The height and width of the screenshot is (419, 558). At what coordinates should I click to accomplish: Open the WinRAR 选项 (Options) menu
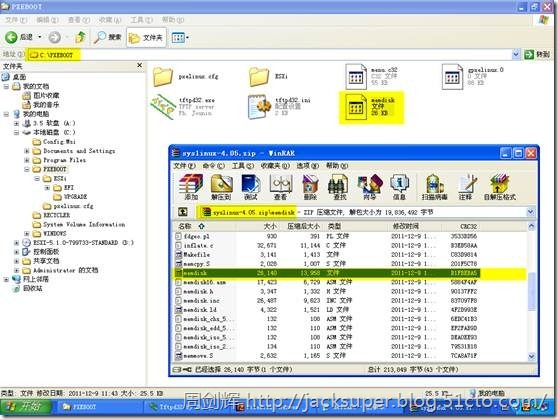[307, 166]
